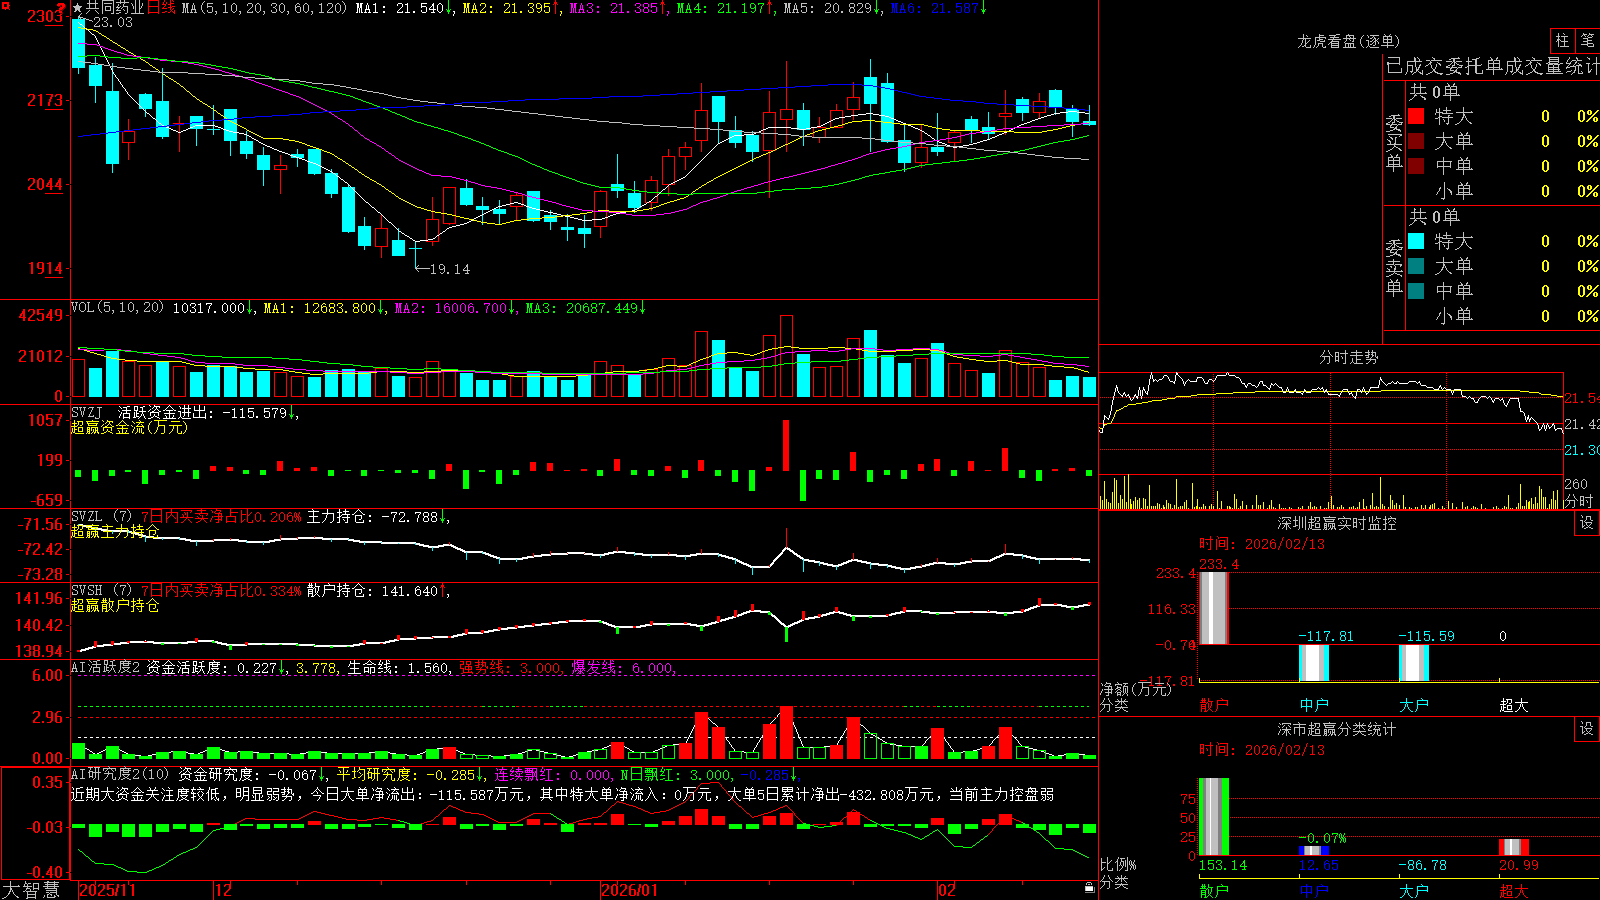Click the 超赢资金流(万元) label

[129, 427]
